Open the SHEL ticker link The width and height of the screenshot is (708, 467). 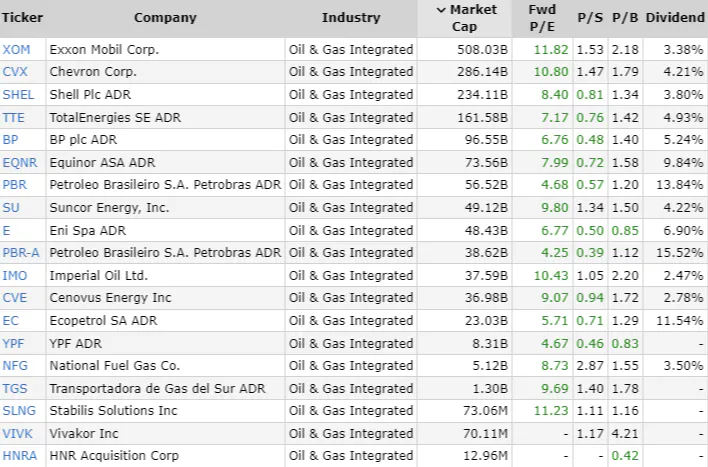coord(18,94)
